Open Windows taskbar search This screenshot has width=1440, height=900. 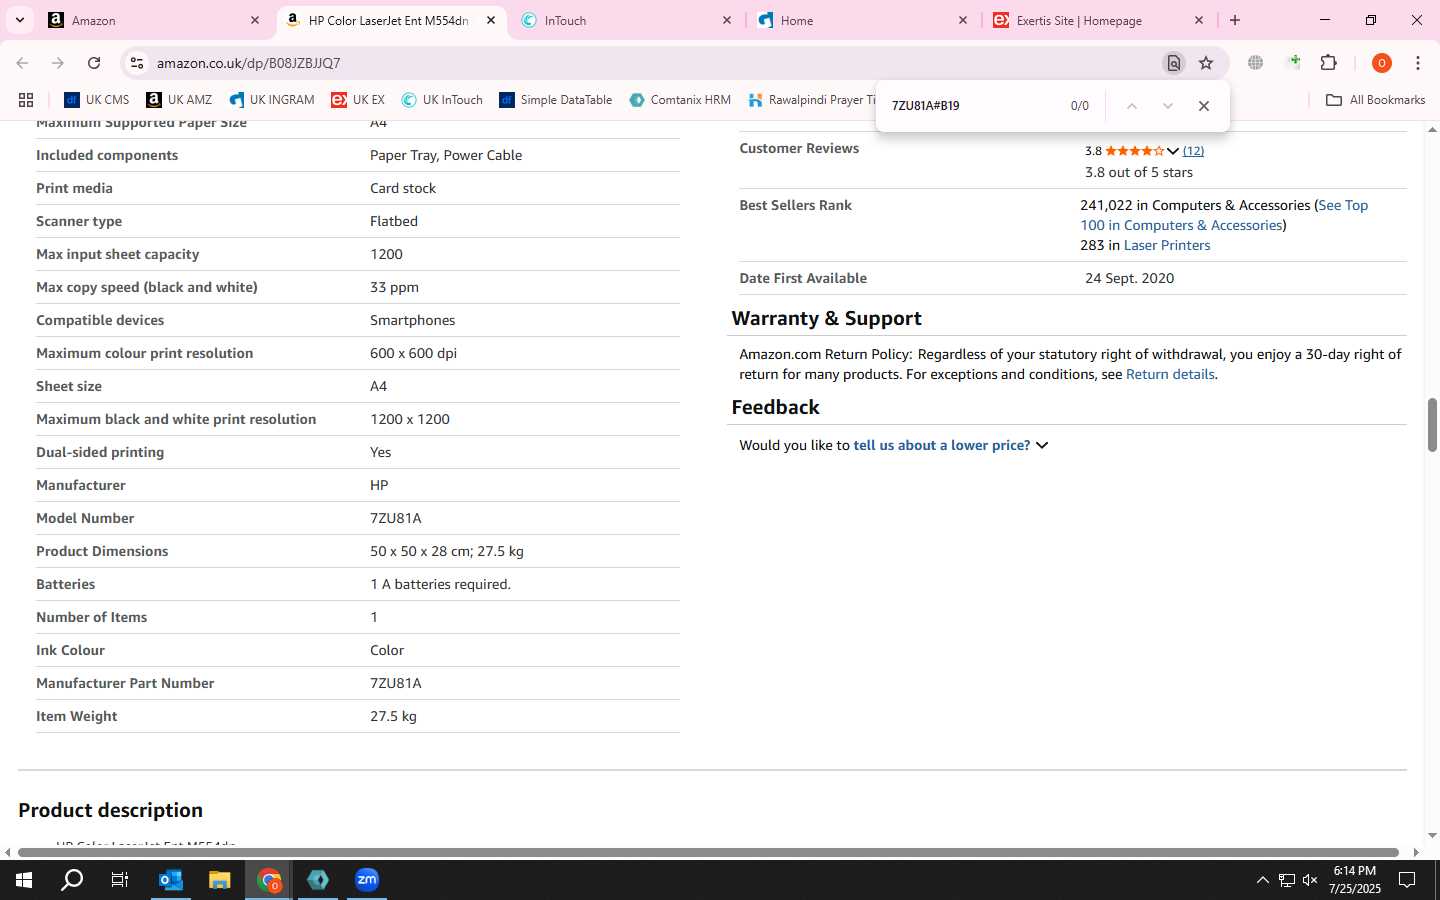click(x=72, y=880)
